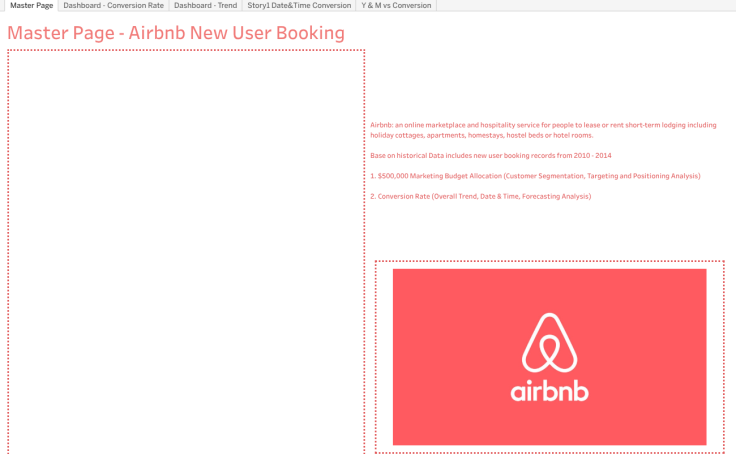Image resolution: width=736 pixels, height=454 pixels.
Task: Open Story1 Date&Time Conversion tab
Action: tap(299, 6)
